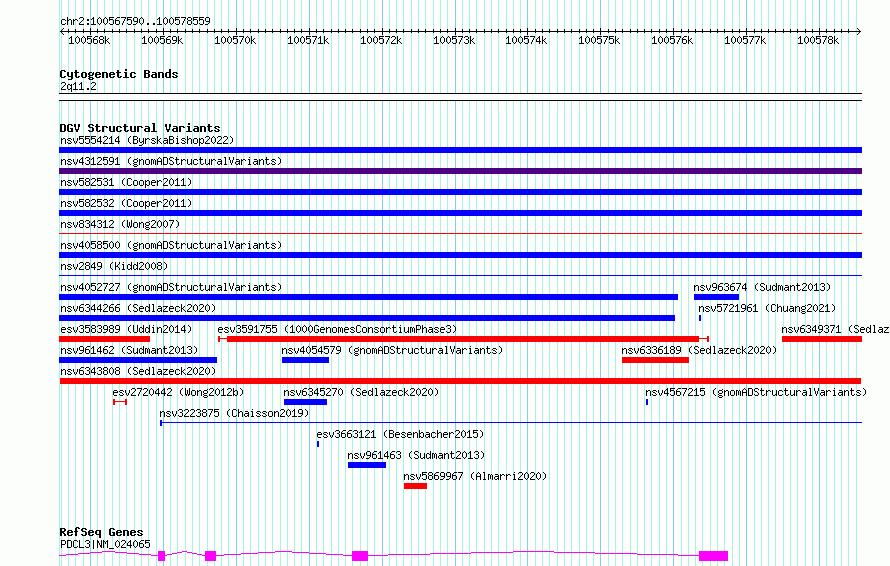890x566 pixels.
Task: Click the nsv582532 (Cooper2011) variant label
Action: click(x=126, y=203)
